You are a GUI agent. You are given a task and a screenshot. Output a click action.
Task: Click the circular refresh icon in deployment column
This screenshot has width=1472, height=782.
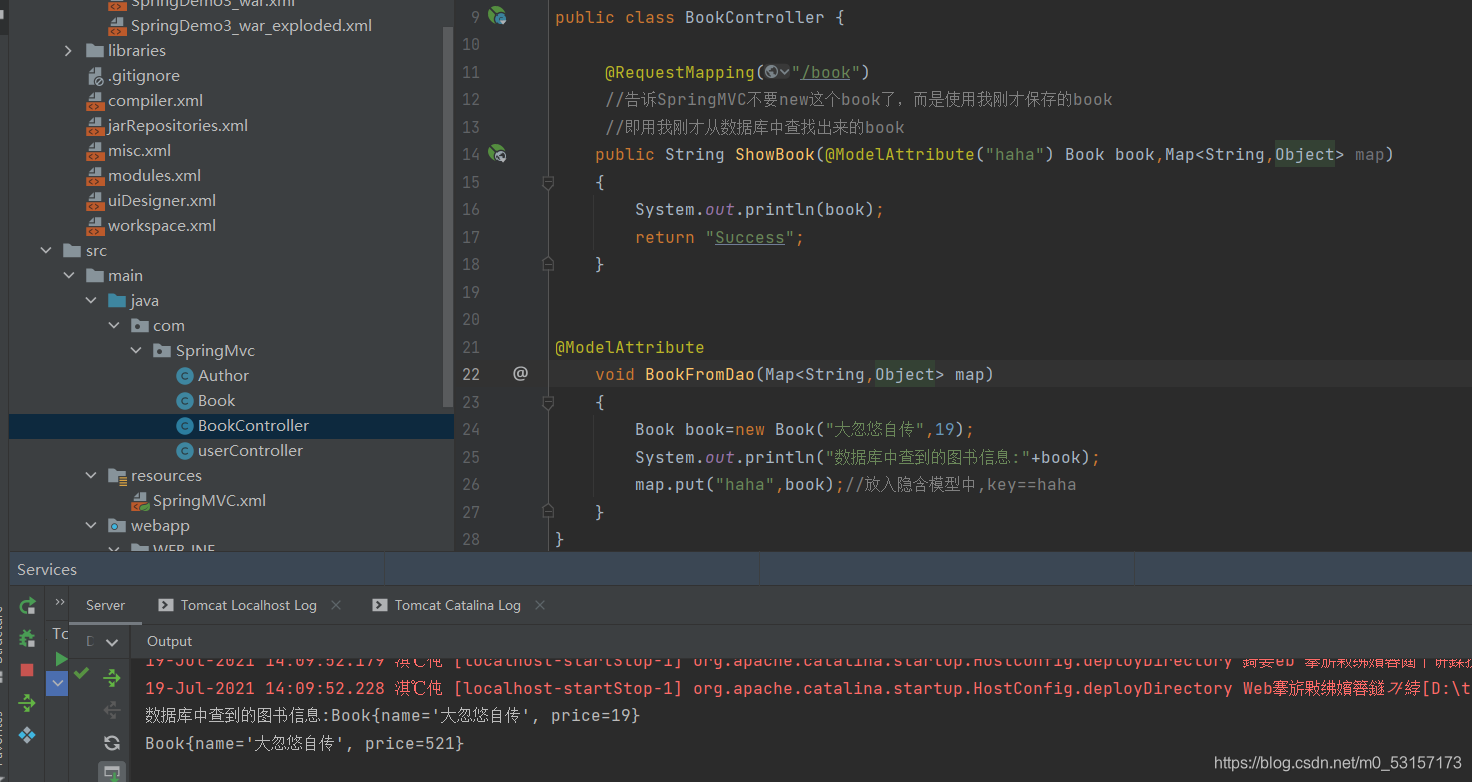(112, 743)
